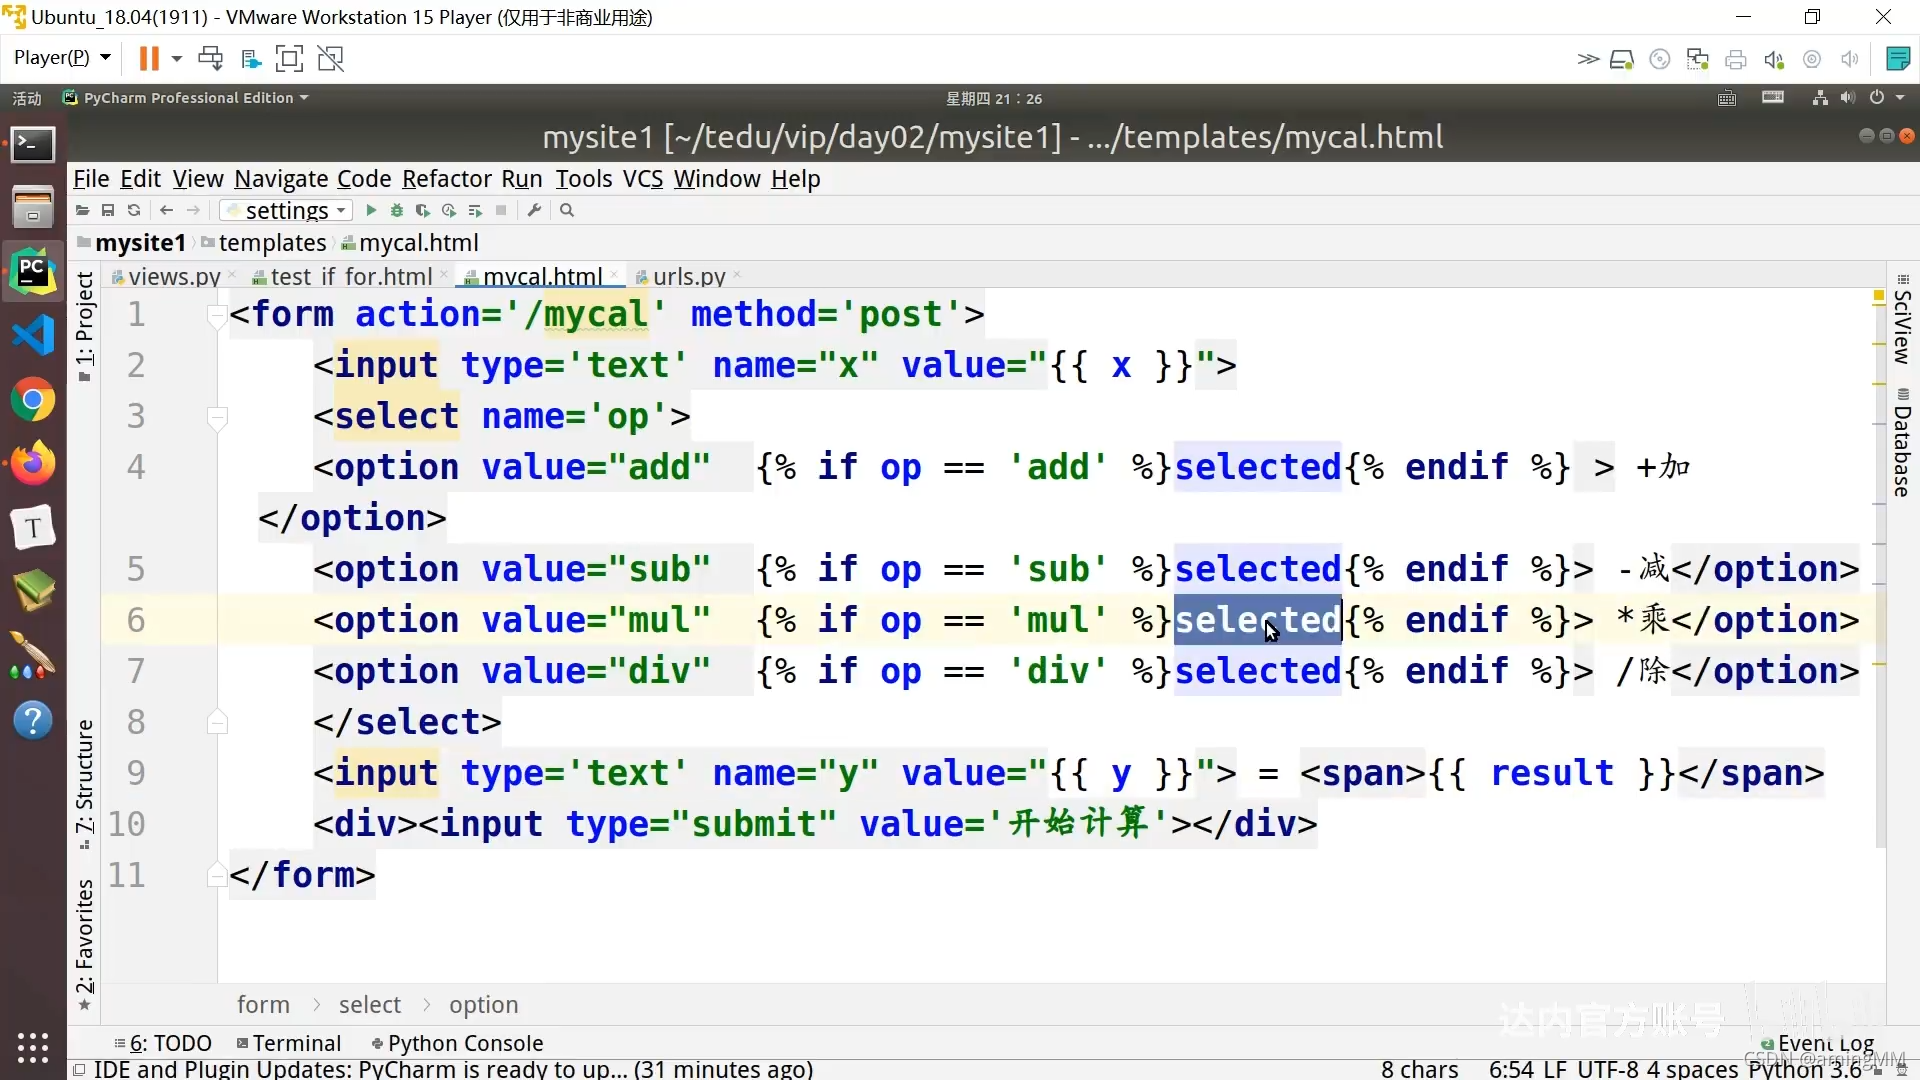Viewport: 1920px width, 1080px height.
Task: Navigate back with the left arrow icon
Action: 166,210
